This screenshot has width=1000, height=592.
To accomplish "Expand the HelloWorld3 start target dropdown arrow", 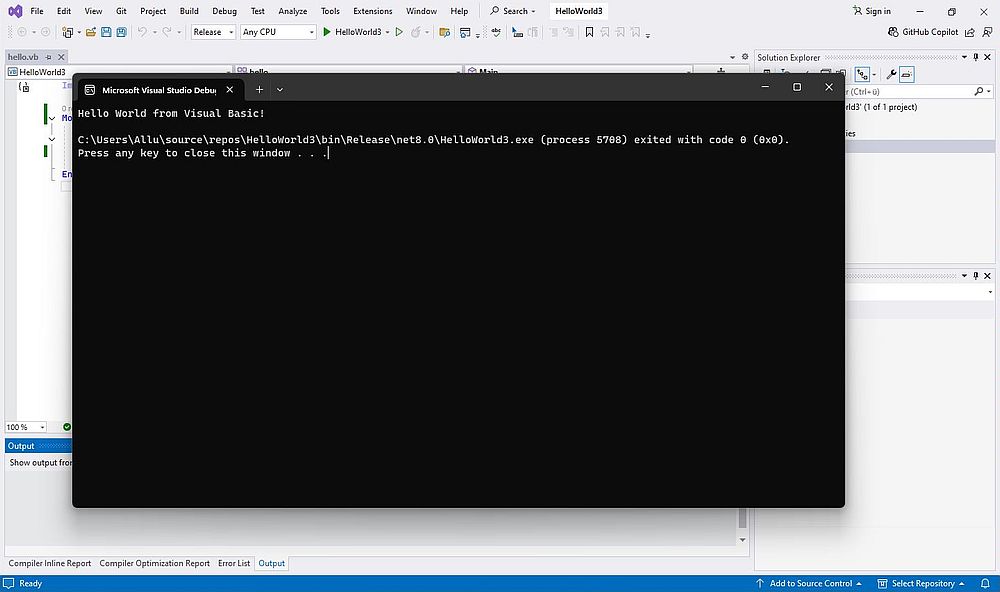I will point(387,33).
